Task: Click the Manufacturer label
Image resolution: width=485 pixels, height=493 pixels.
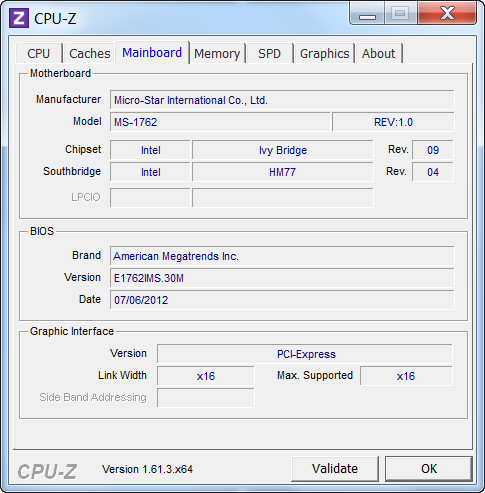Action: (68, 99)
